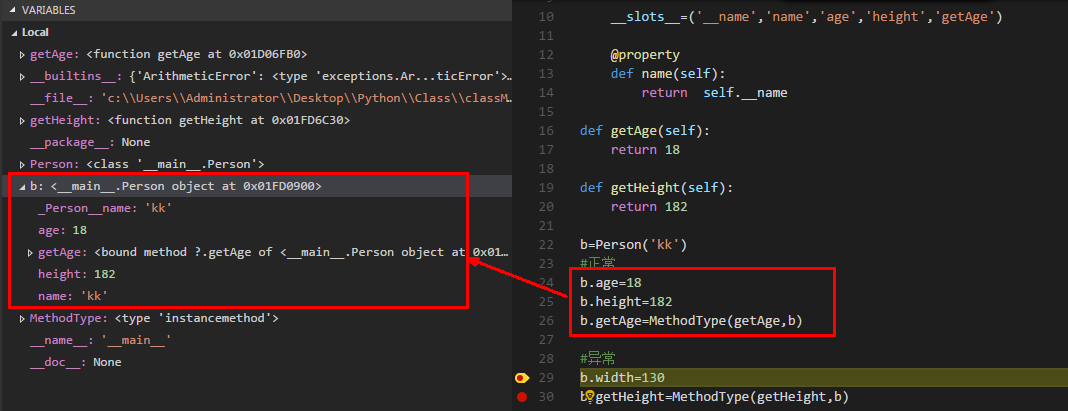Place cursor on b.width=130 line
Image resolution: width=1068 pixels, height=411 pixels.
pyautogui.click(x=622, y=378)
